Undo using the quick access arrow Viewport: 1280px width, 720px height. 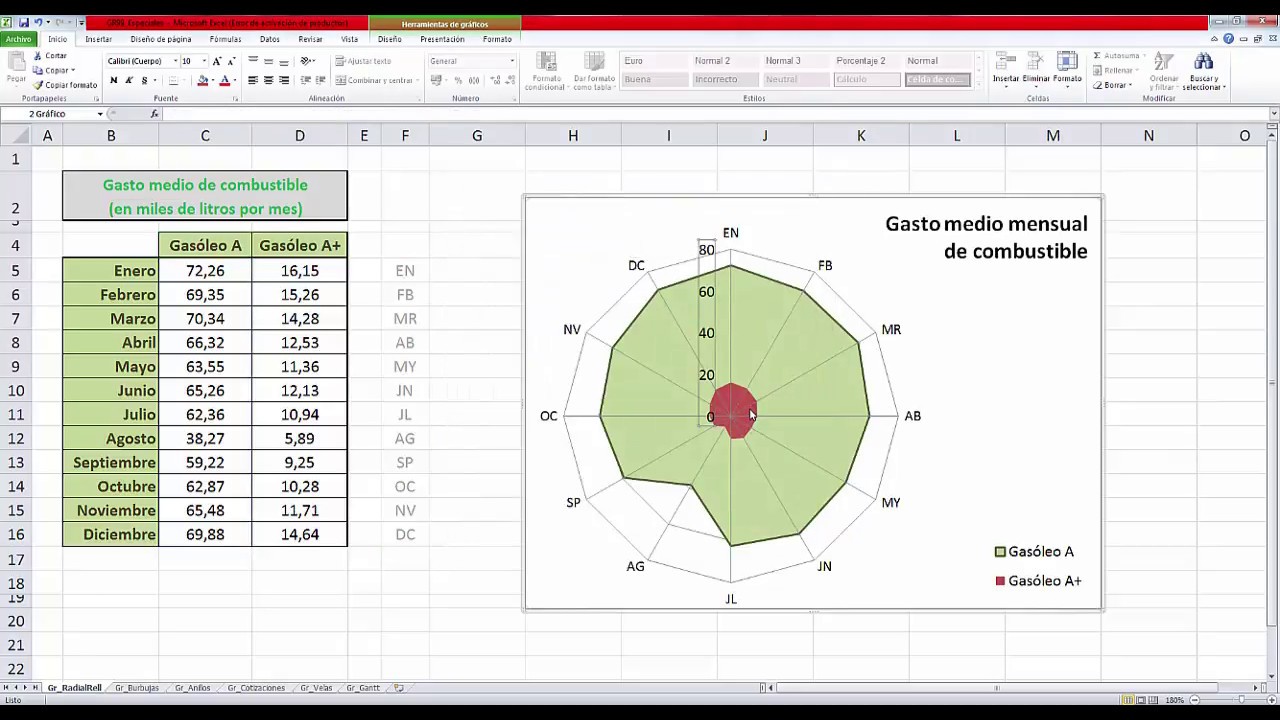(x=38, y=22)
